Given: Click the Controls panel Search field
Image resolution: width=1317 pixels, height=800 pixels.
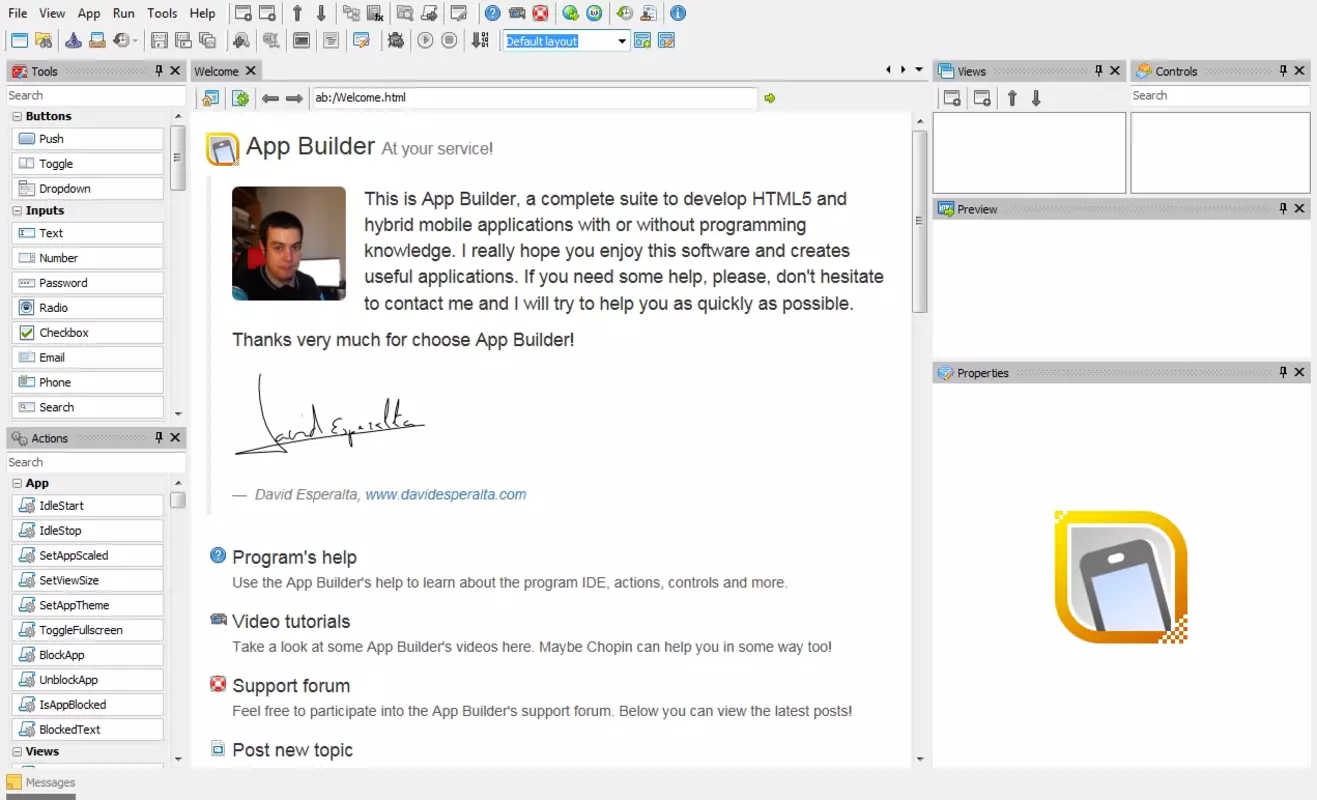Looking at the screenshot, I should pyautogui.click(x=1220, y=96).
